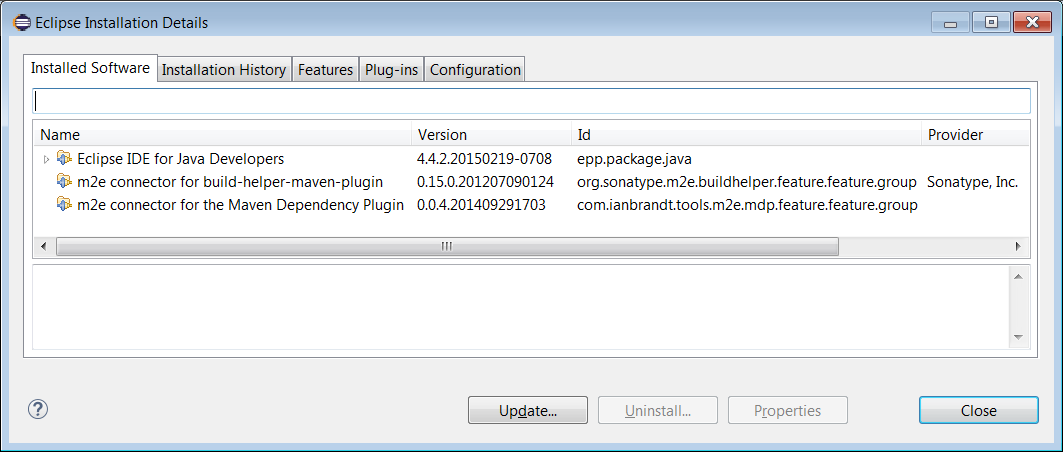Click the Maven Dependency Plugin connector icon
This screenshot has height=452, width=1063.
tap(65, 204)
